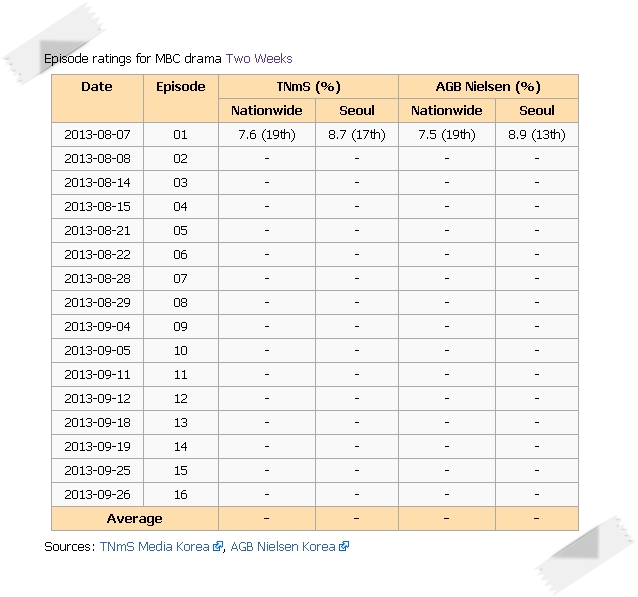Viewport: 638px width, 597px height.
Task: Click the 2013-09-25 date cell
Action: 97,471
